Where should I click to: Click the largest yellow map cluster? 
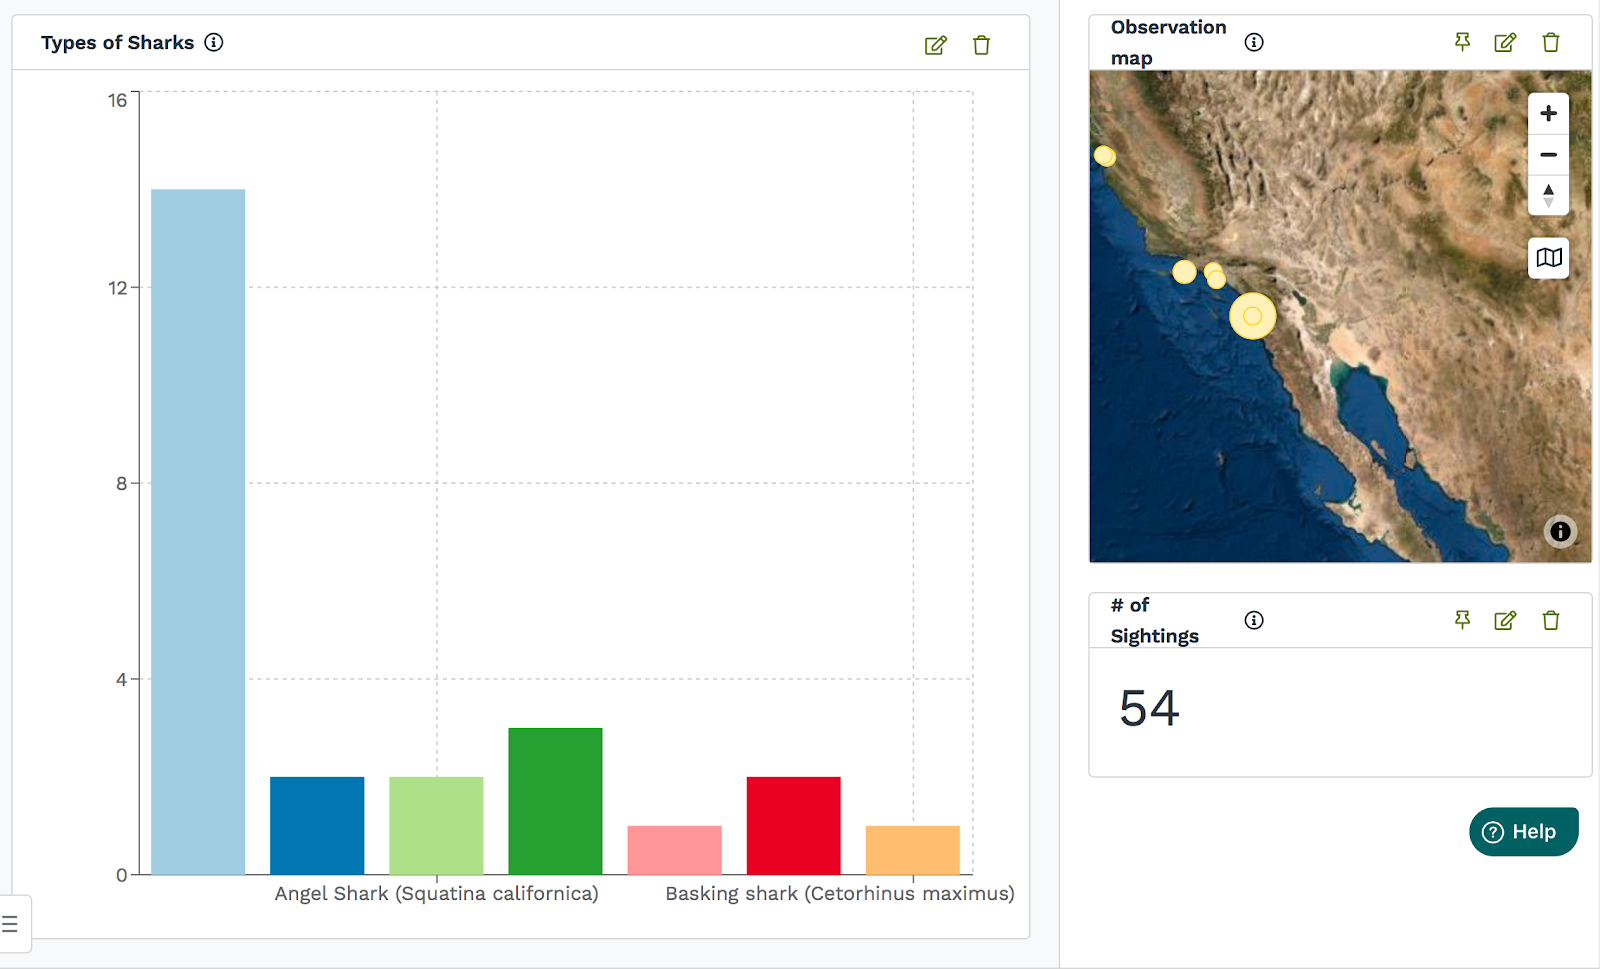[x=1252, y=316]
